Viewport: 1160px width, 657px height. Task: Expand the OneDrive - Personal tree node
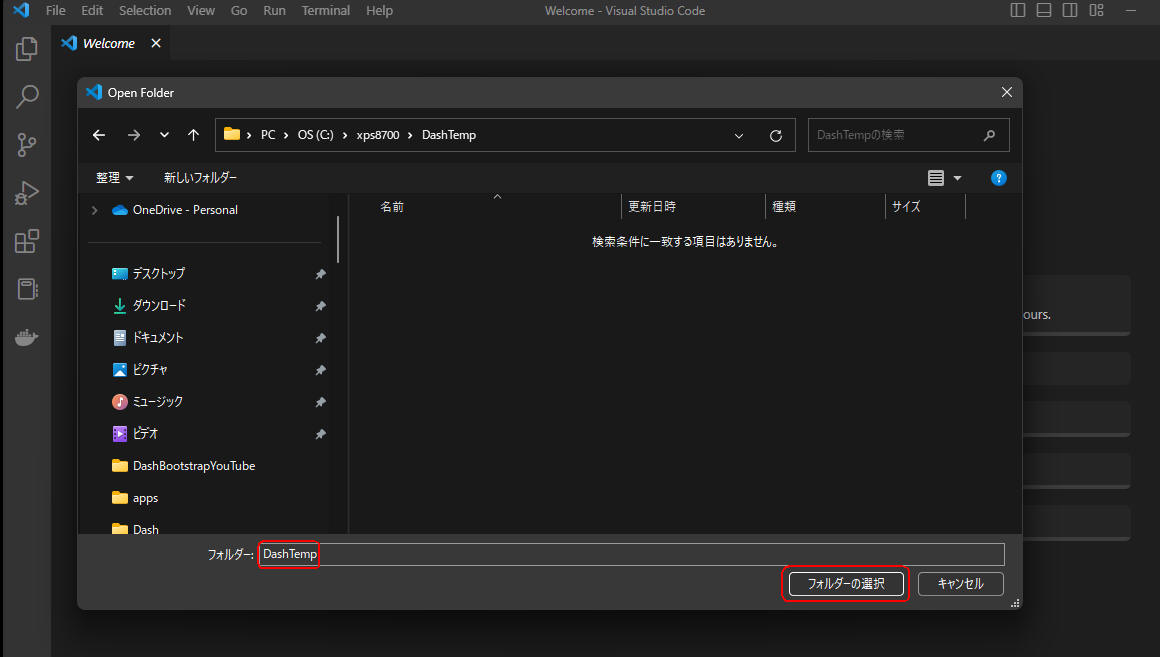pyautogui.click(x=95, y=210)
